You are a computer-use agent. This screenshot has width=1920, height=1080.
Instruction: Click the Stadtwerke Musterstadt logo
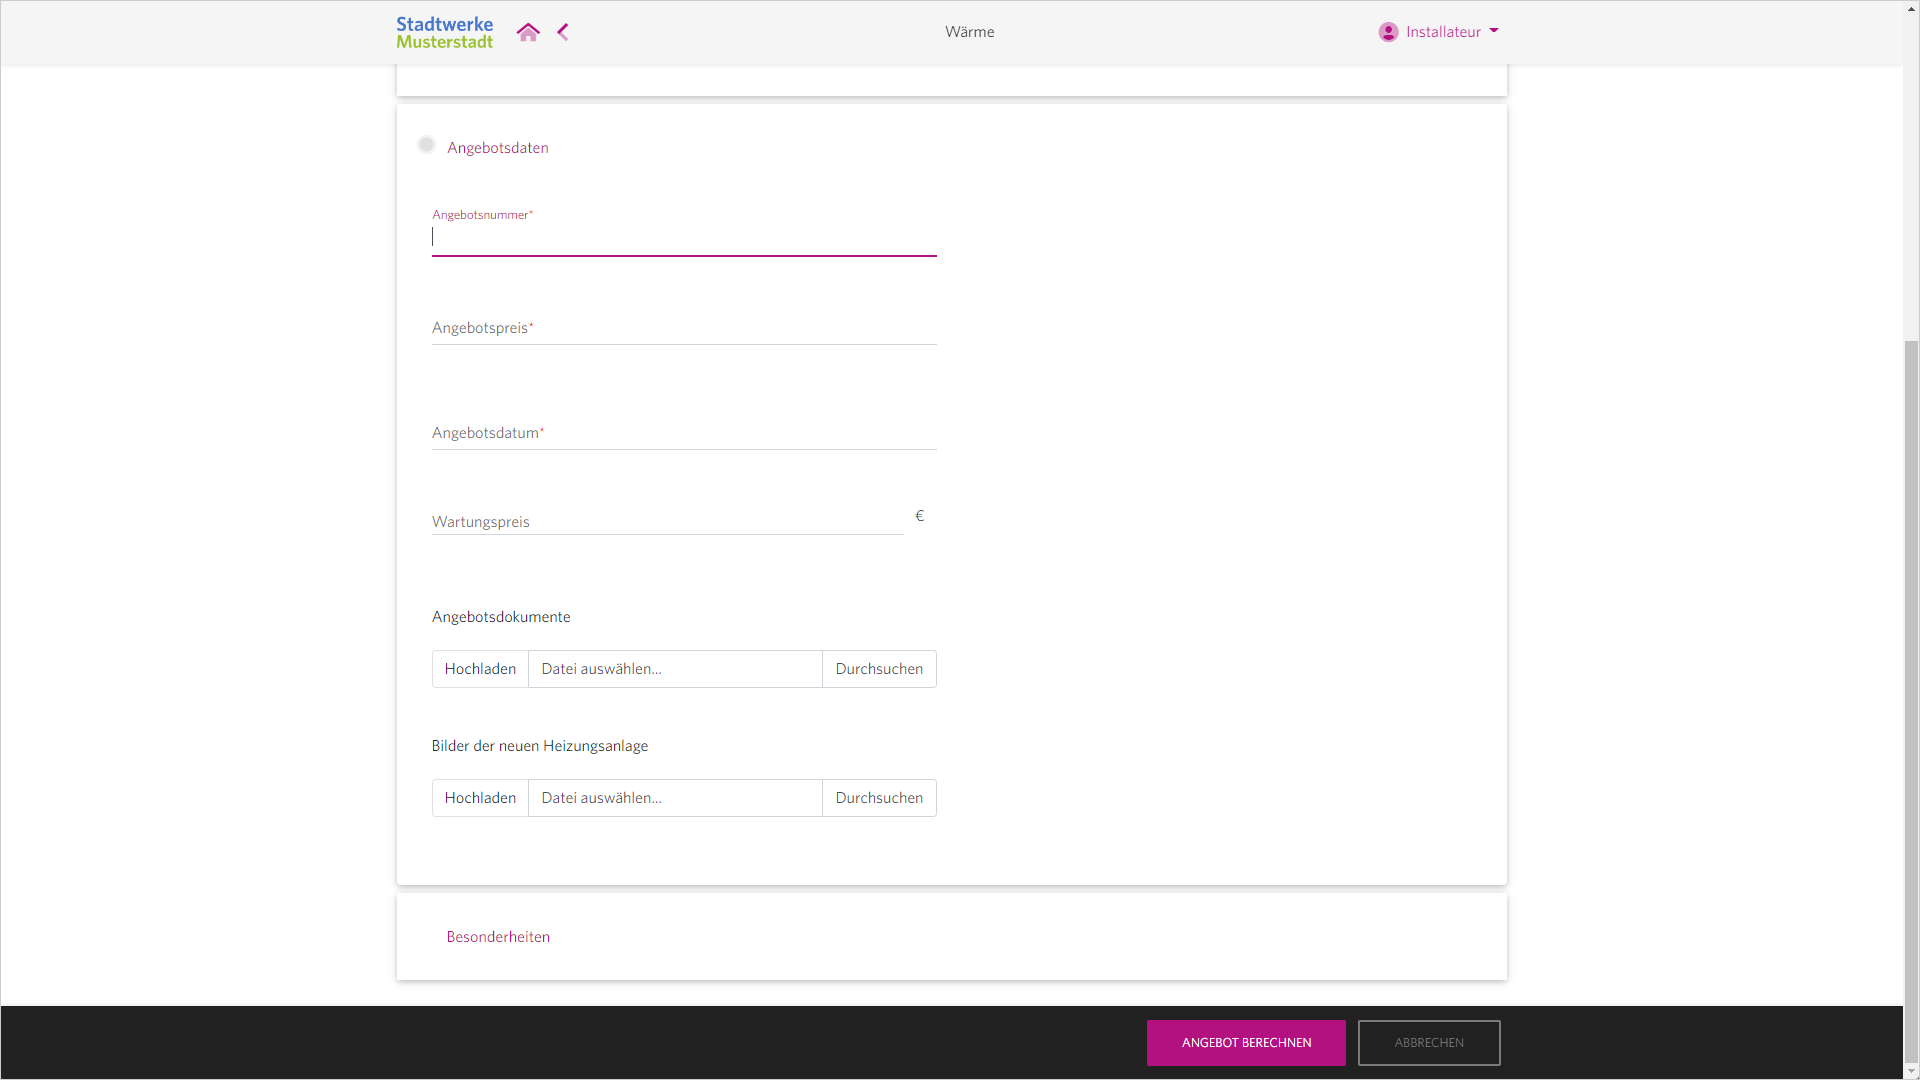444,32
